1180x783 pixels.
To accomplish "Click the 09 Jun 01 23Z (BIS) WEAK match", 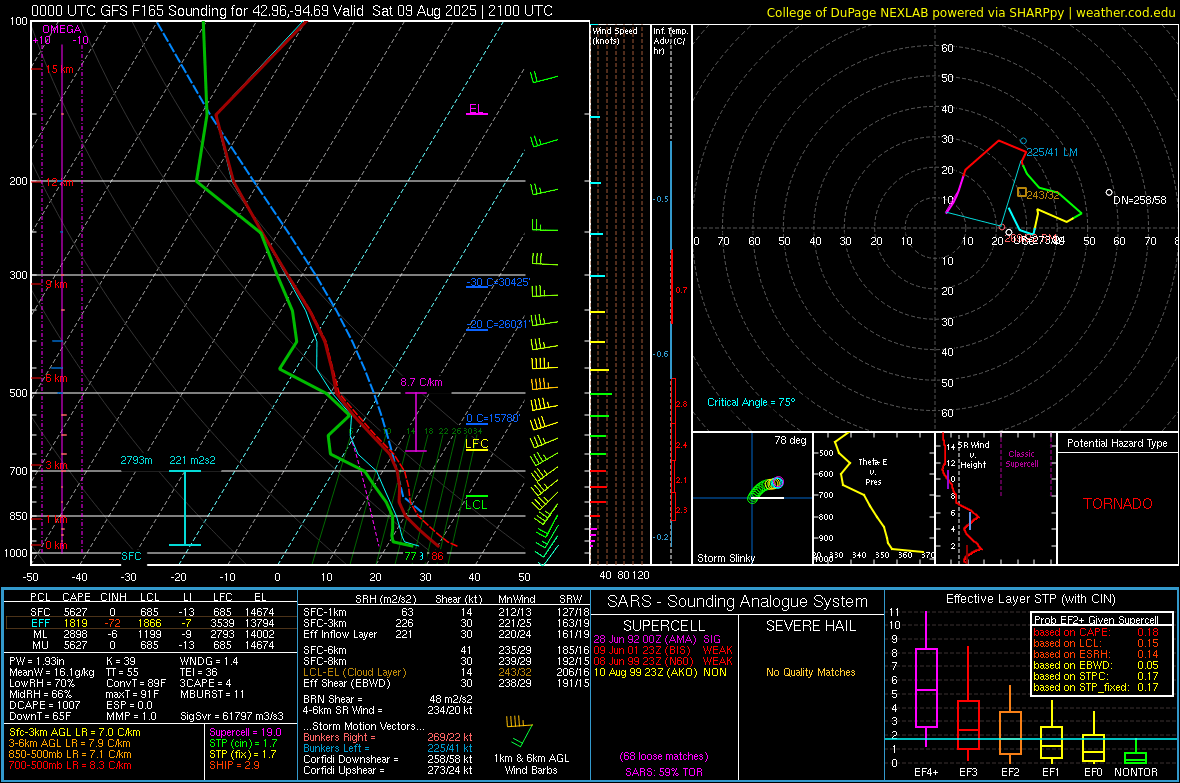I will [663, 650].
